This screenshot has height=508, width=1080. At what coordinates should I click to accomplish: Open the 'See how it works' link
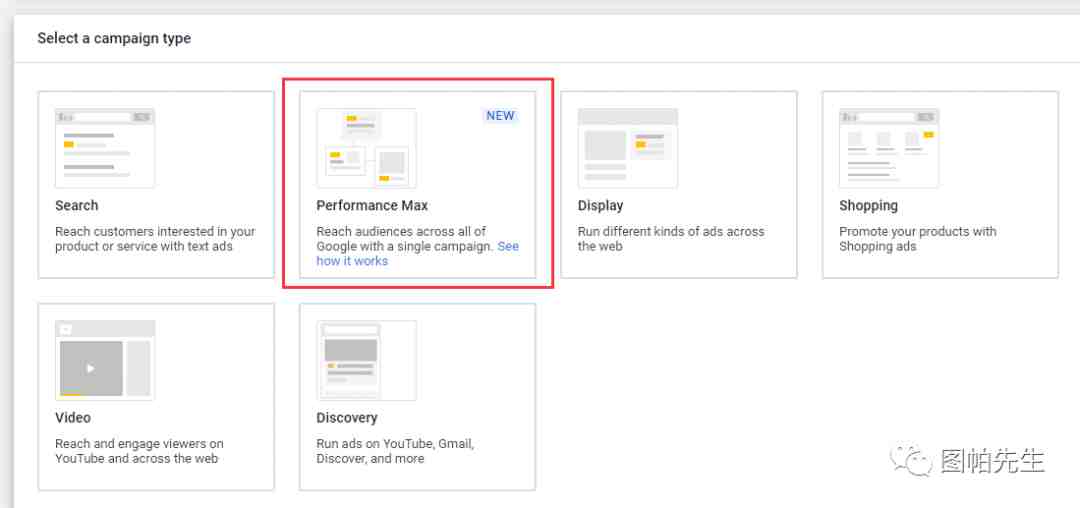pyautogui.click(x=417, y=253)
